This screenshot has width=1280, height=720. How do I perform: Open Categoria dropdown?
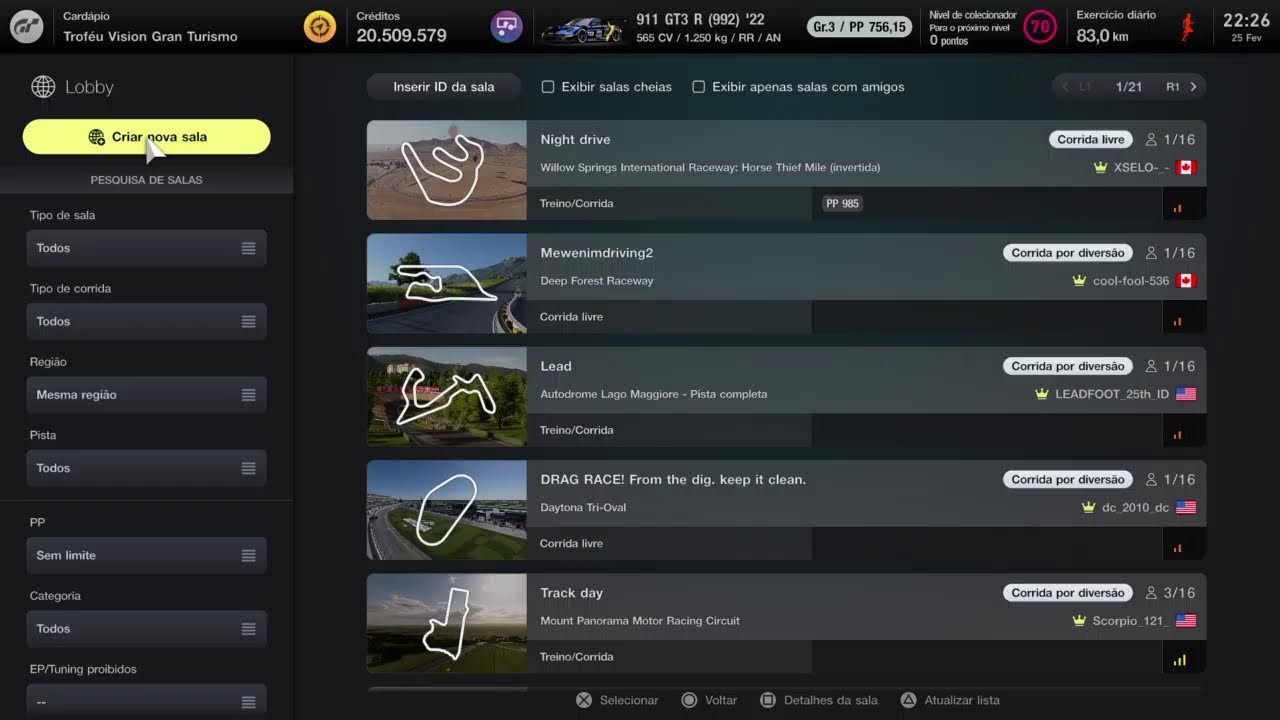(147, 629)
